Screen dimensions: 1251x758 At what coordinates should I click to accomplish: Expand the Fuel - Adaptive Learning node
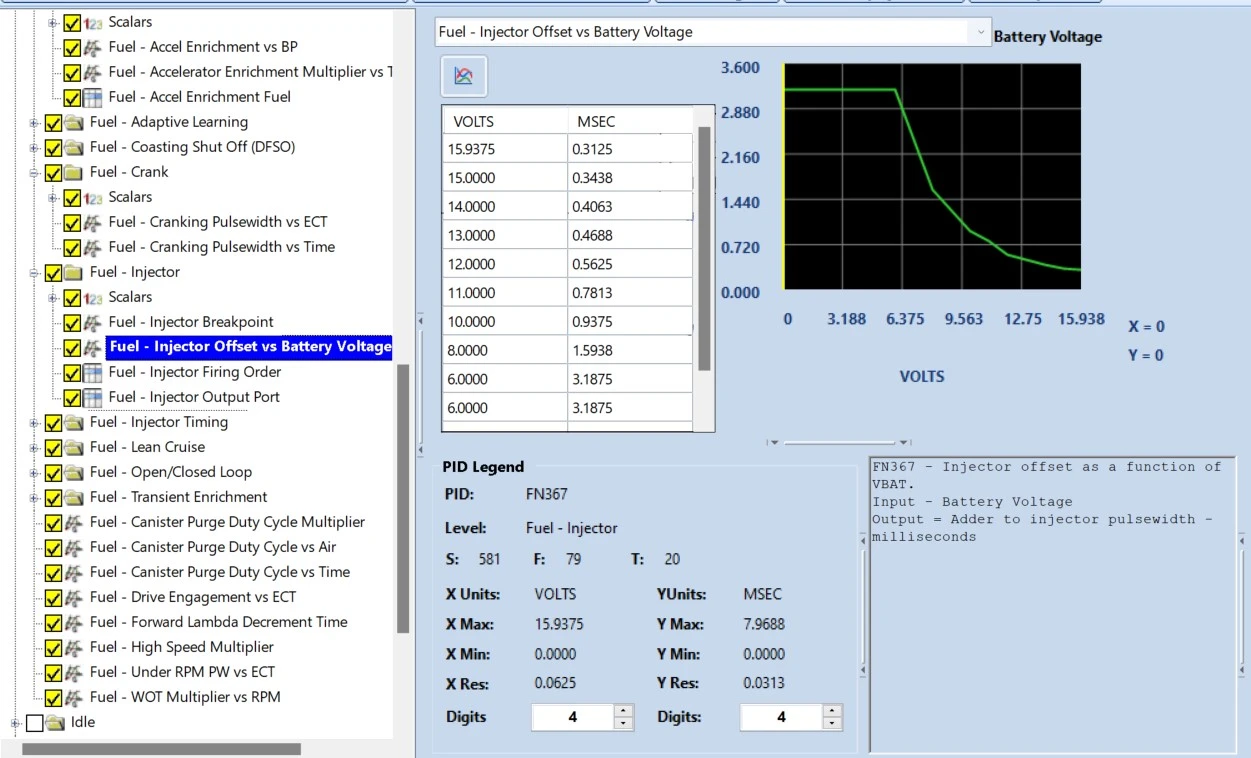point(34,122)
